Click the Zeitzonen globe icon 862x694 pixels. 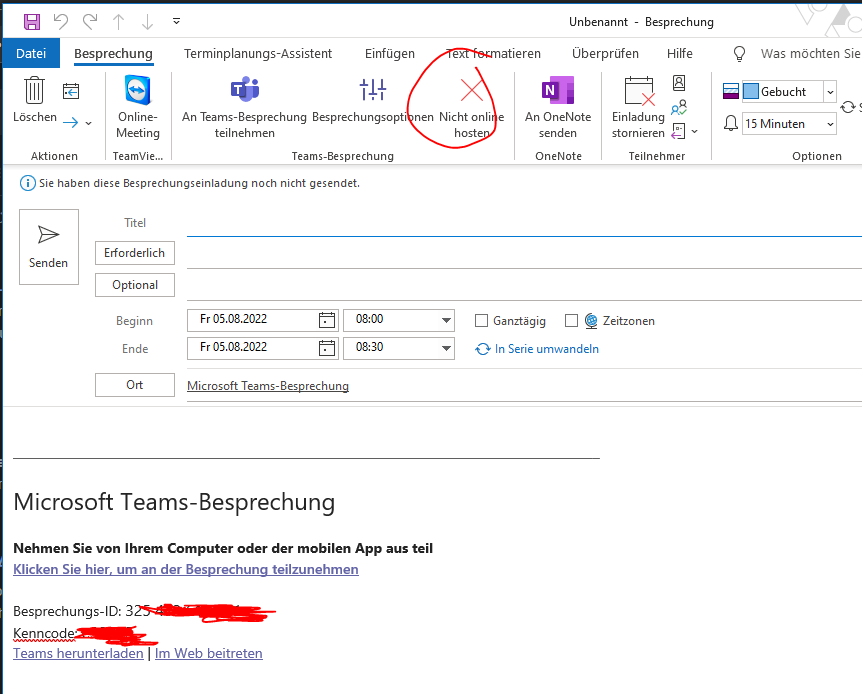[591, 321]
